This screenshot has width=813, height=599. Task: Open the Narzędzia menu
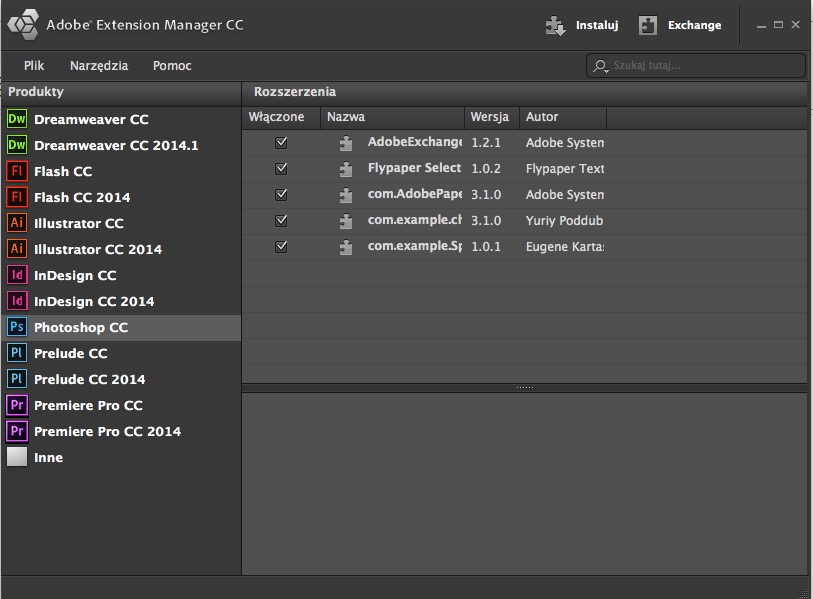(99, 66)
